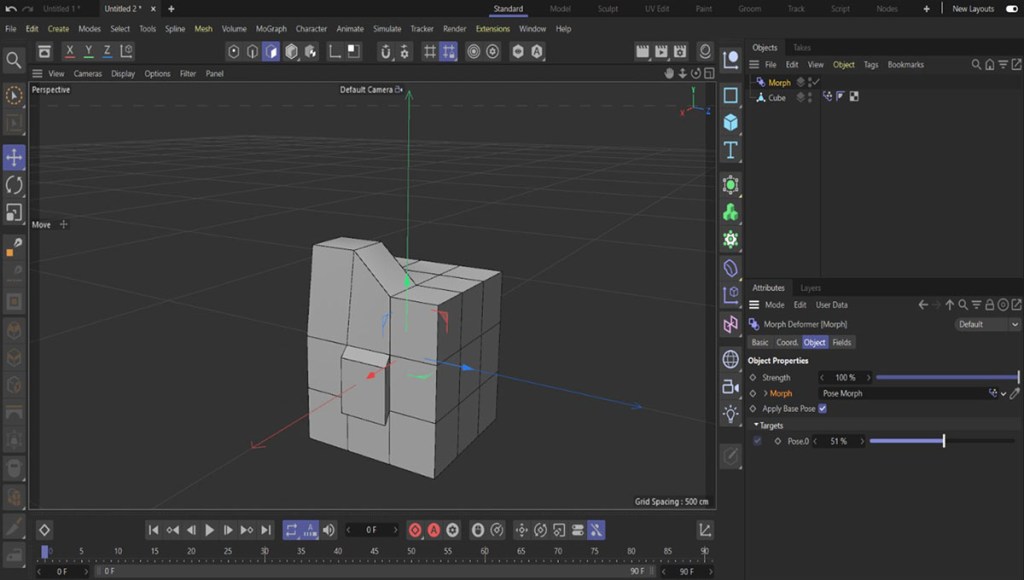The height and width of the screenshot is (580, 1024).
Task: Open the New Layouts button
Action: tap(972, 9)
